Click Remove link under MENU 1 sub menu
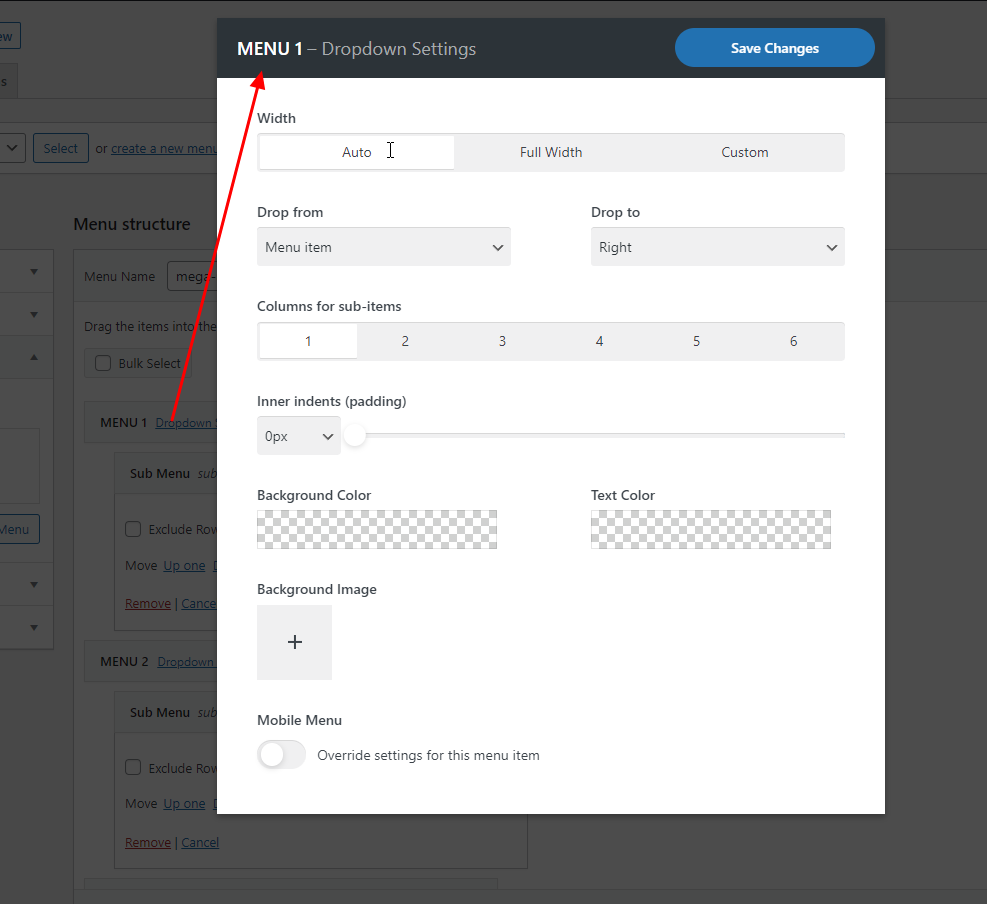Screen dimensions: 987x904 (148, 603)
